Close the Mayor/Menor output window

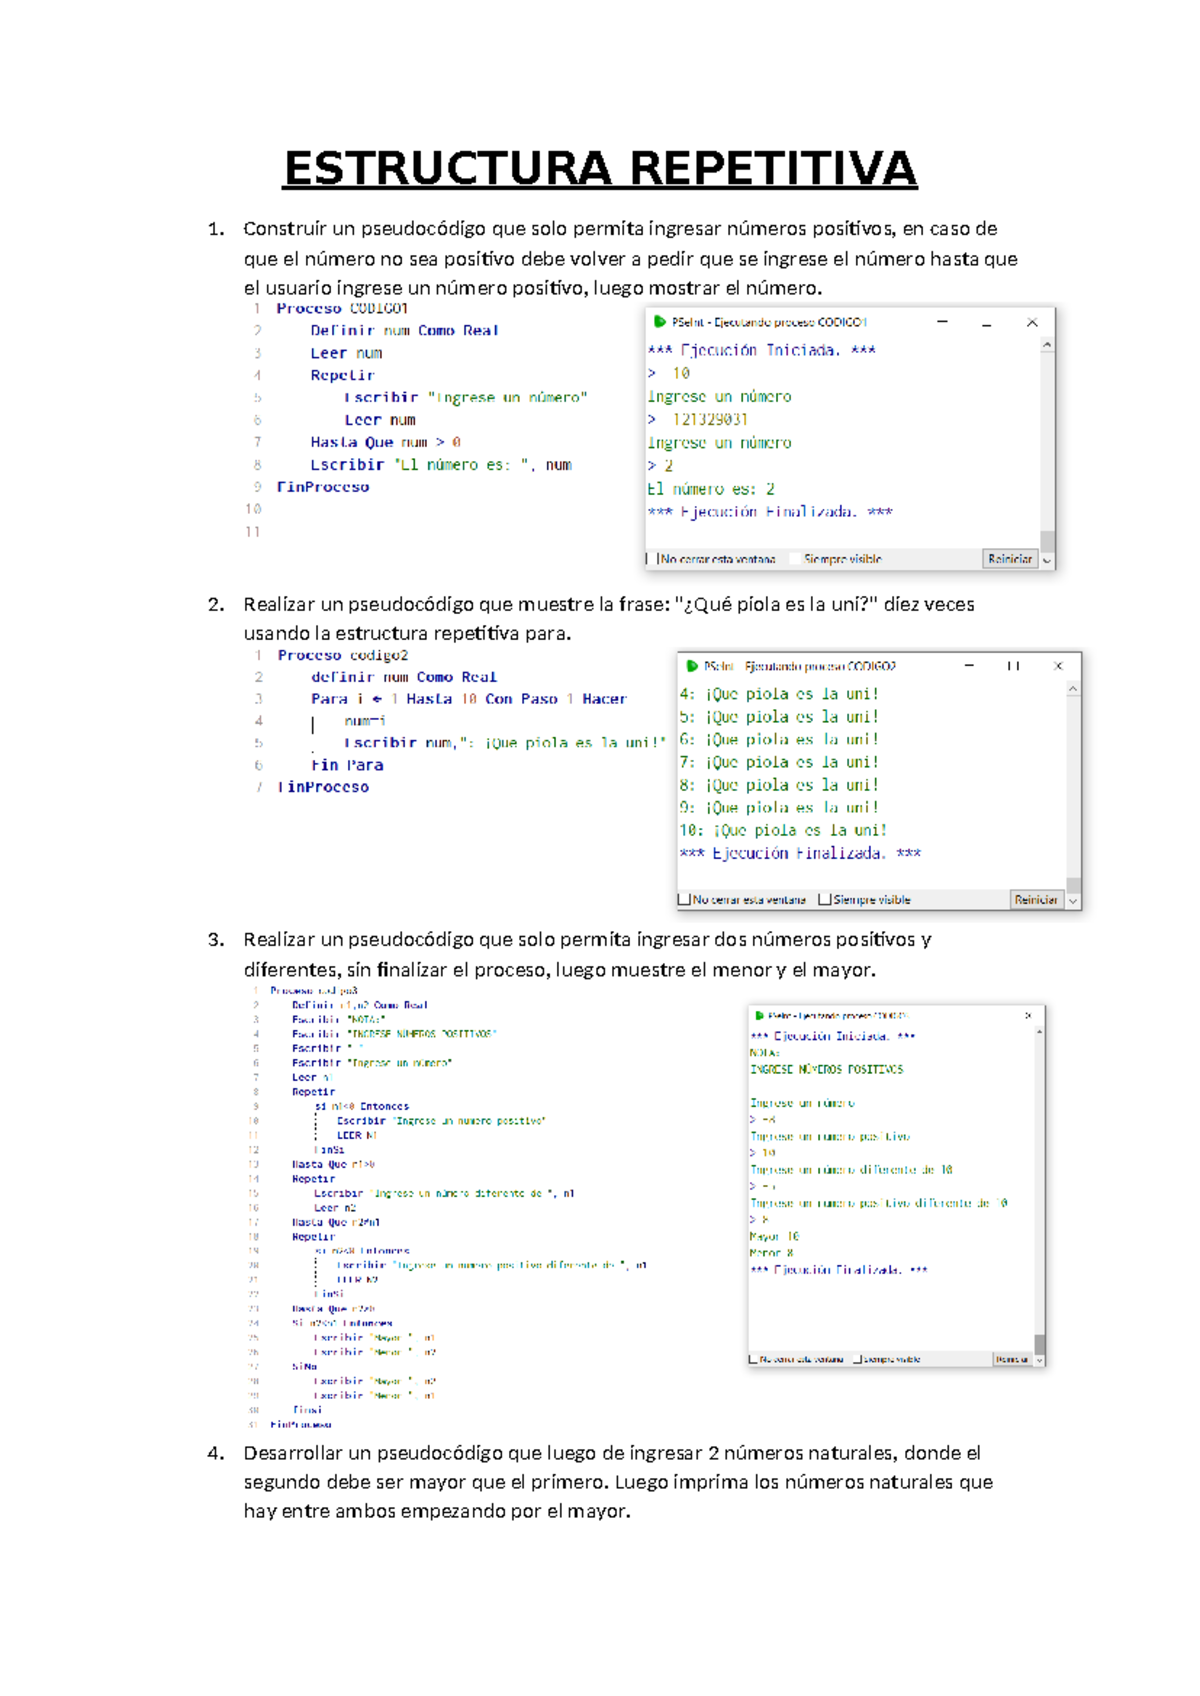click(1028, 1015)
